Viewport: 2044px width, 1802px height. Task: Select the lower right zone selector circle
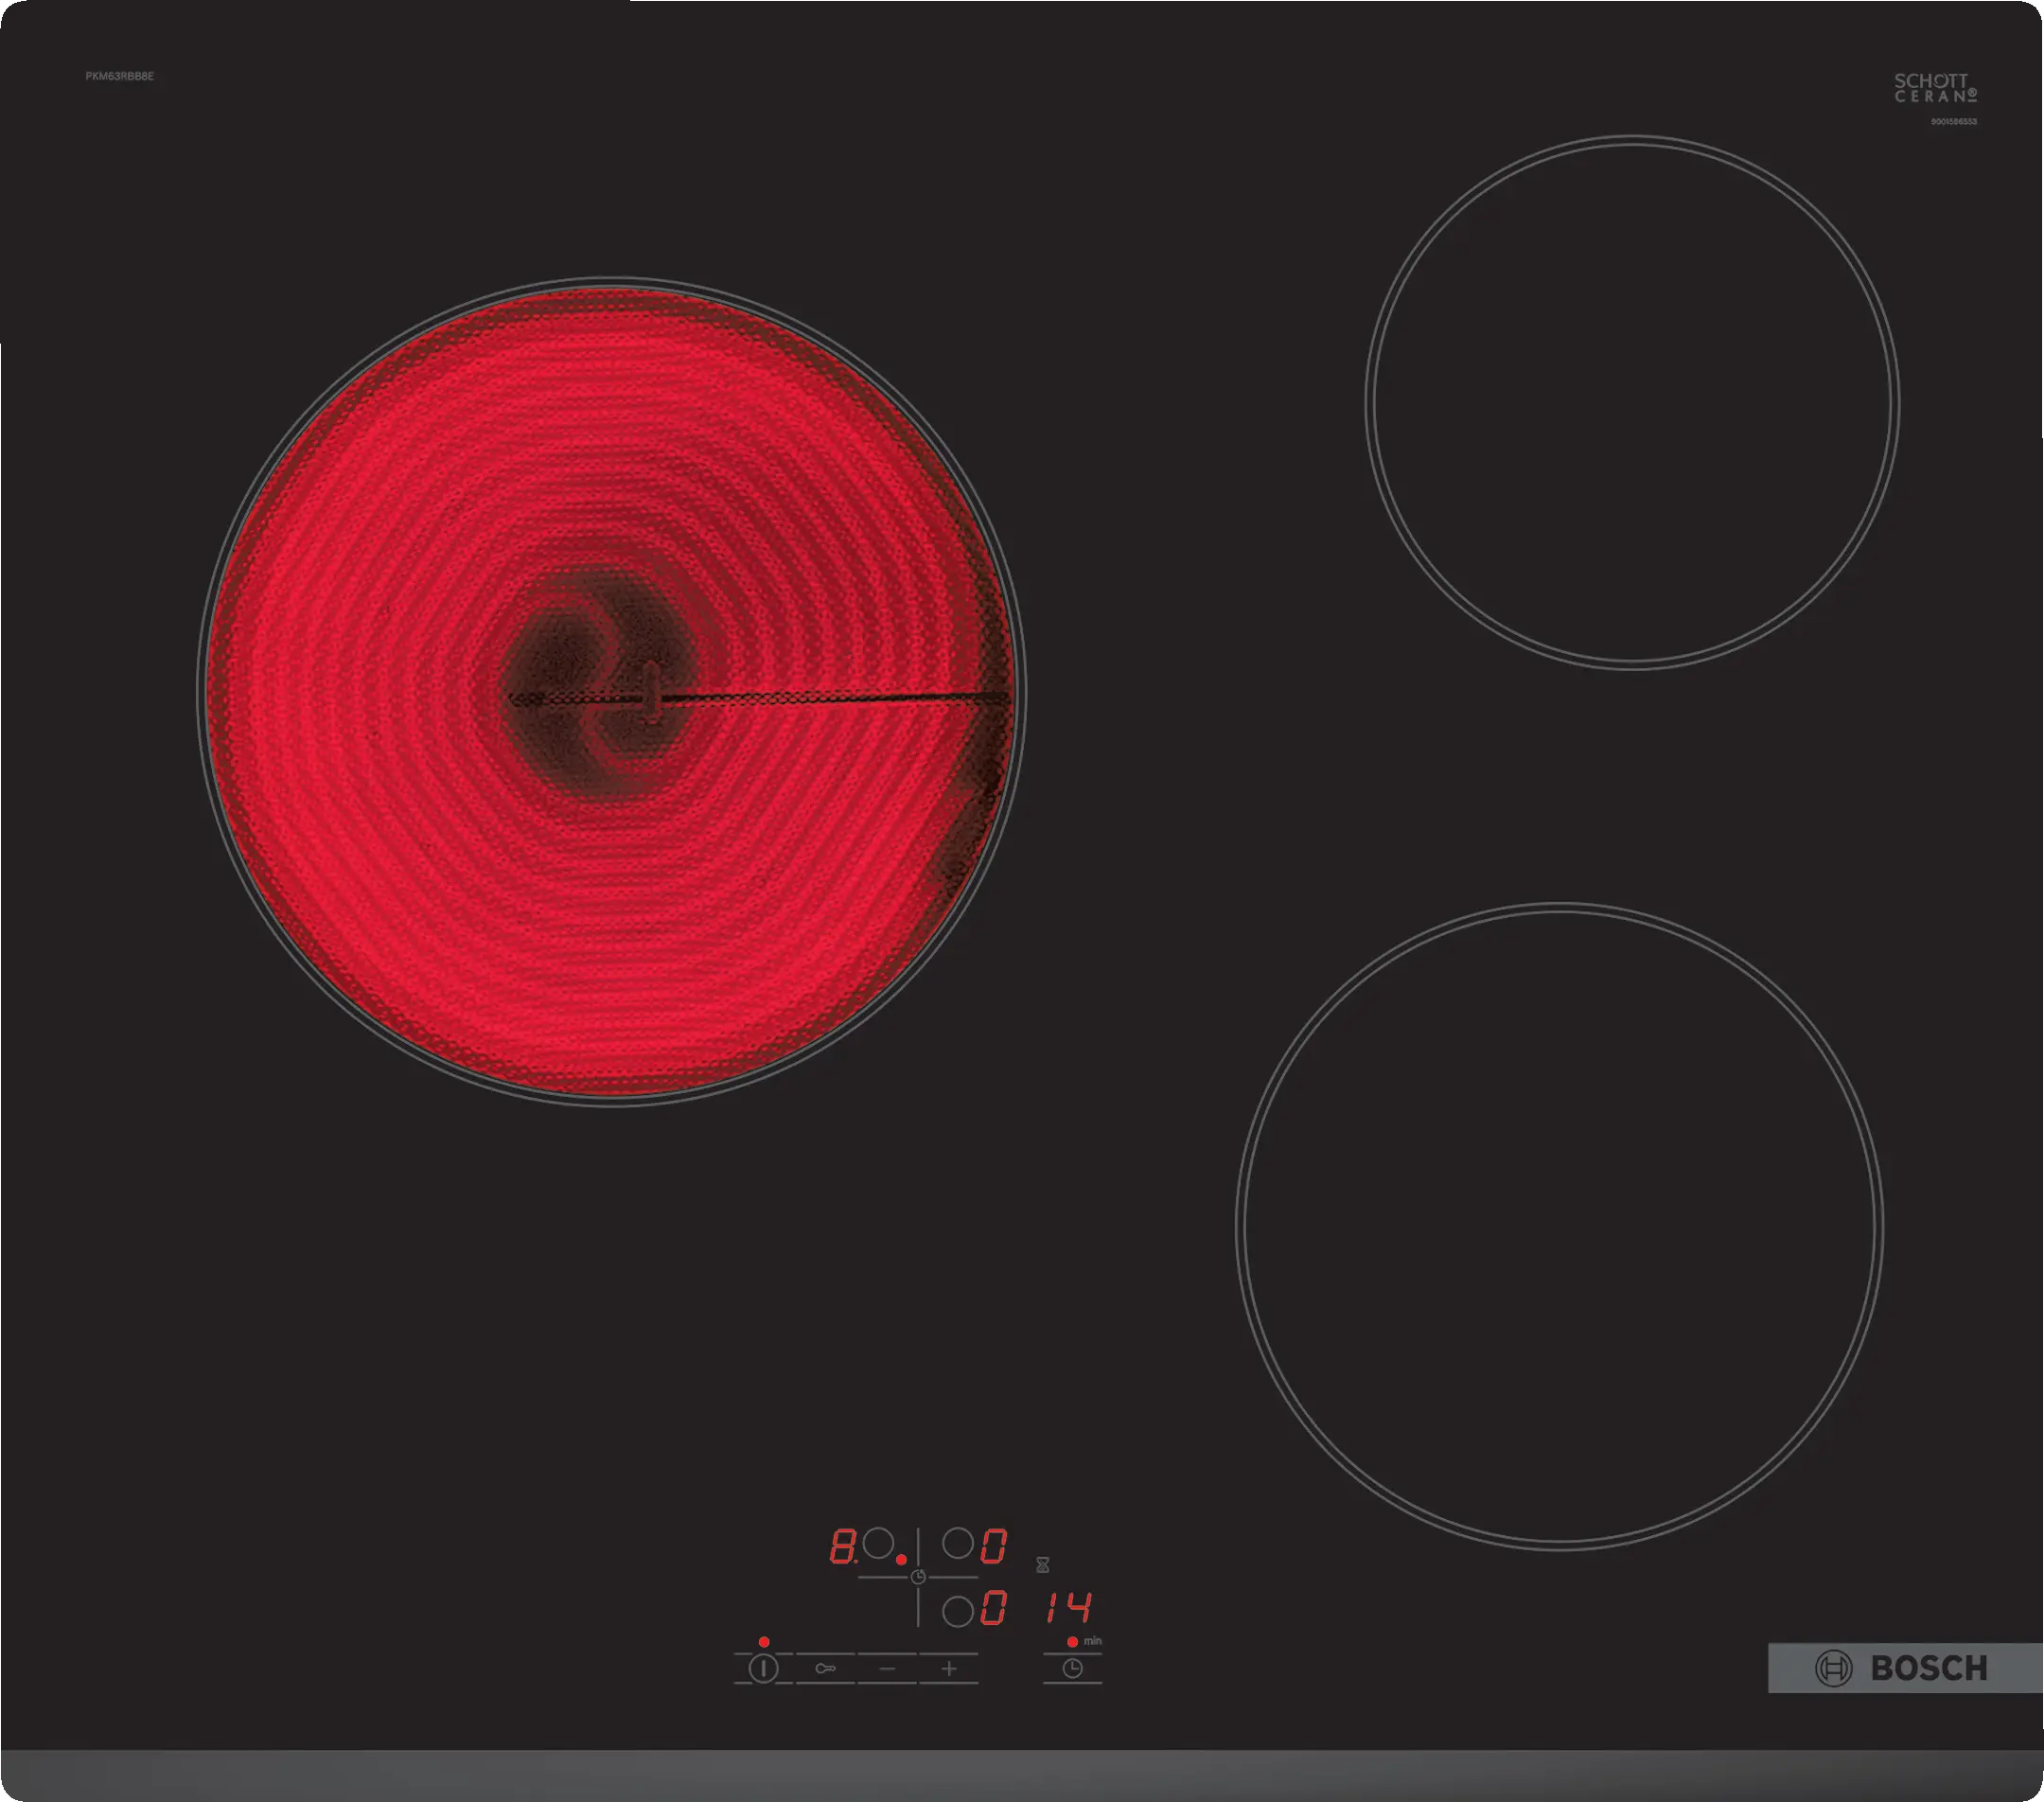pos(958,1611)
